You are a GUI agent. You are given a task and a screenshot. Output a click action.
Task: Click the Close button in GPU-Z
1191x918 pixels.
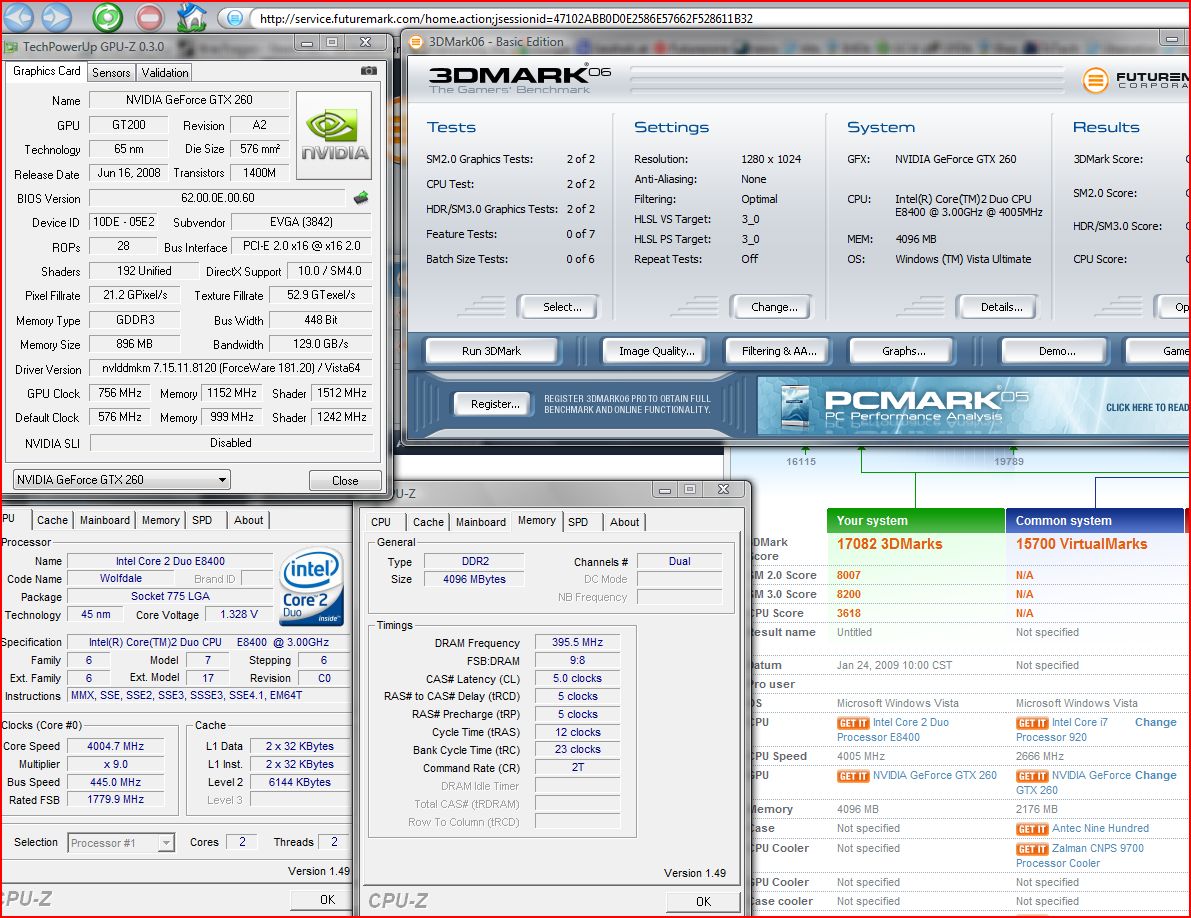[x=345, y=481]
